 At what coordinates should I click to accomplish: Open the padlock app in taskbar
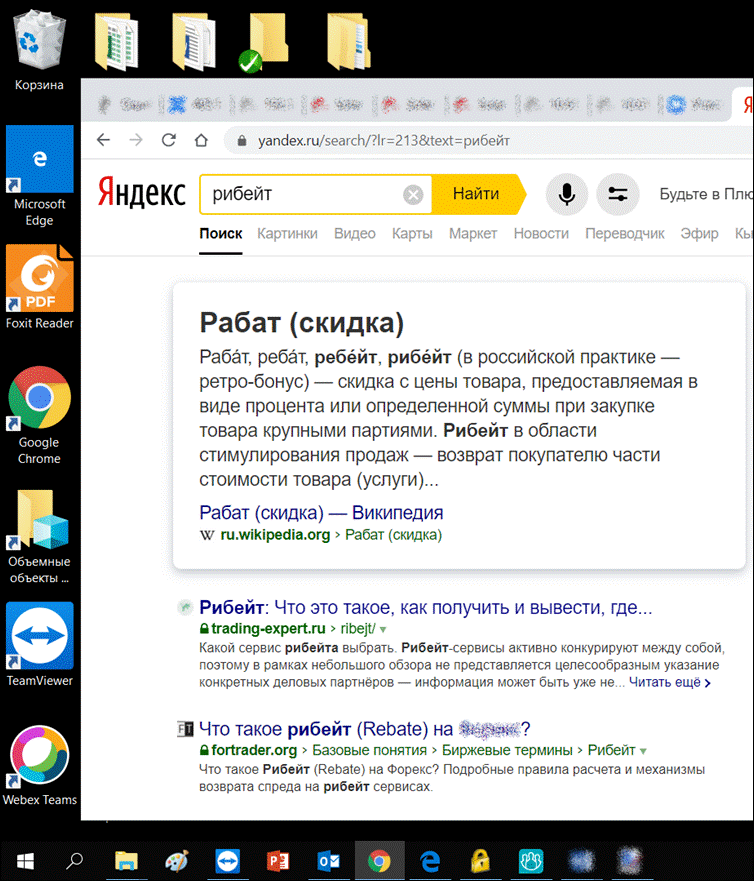pos(480,861)
